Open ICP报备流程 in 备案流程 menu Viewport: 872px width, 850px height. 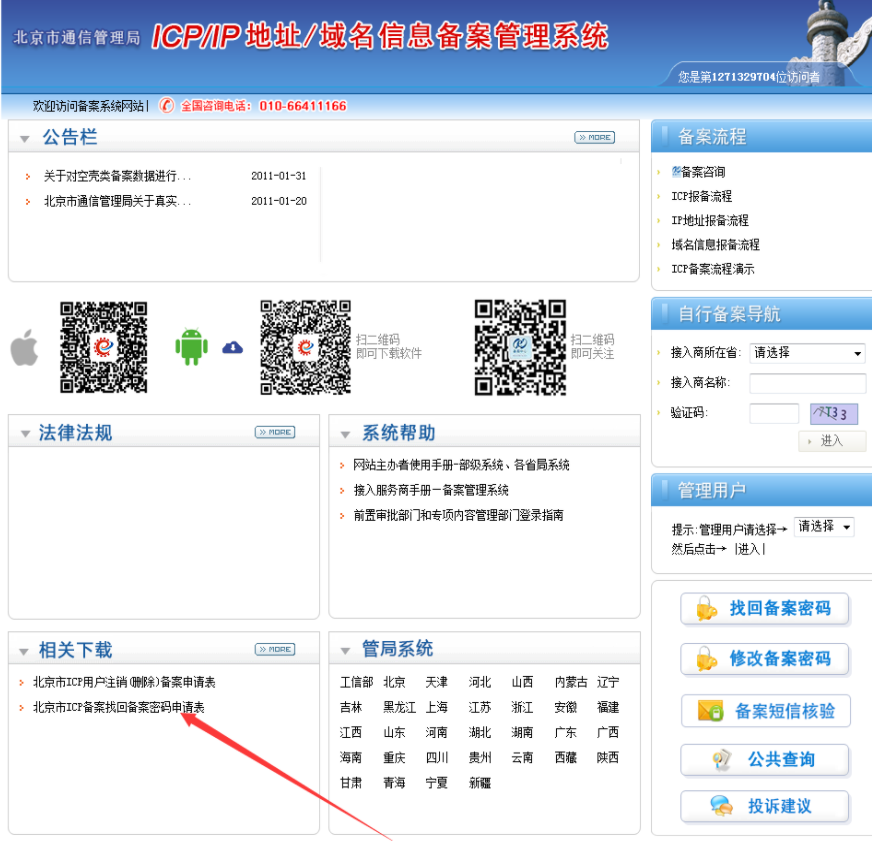[x=701, y=196]
